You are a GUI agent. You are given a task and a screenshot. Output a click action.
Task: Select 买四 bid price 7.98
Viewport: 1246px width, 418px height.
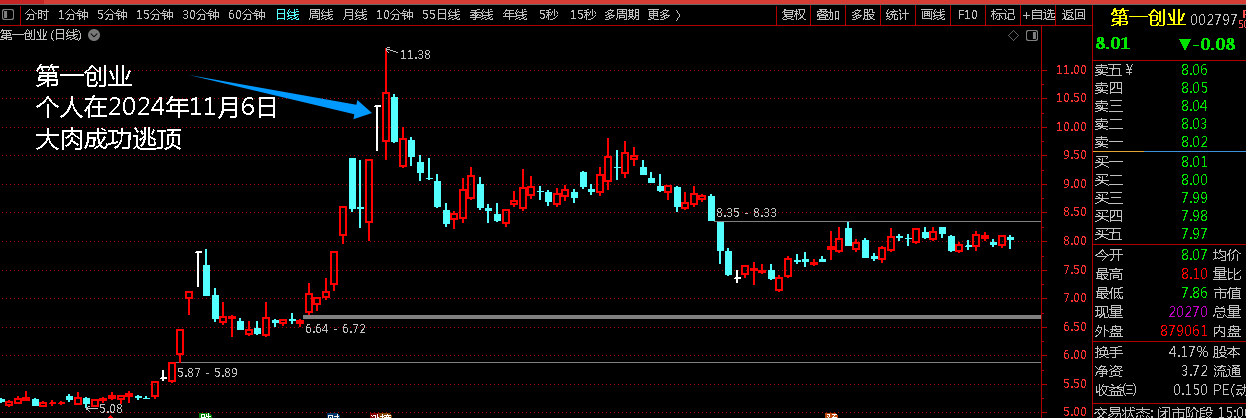click(x=1194, y=215)
